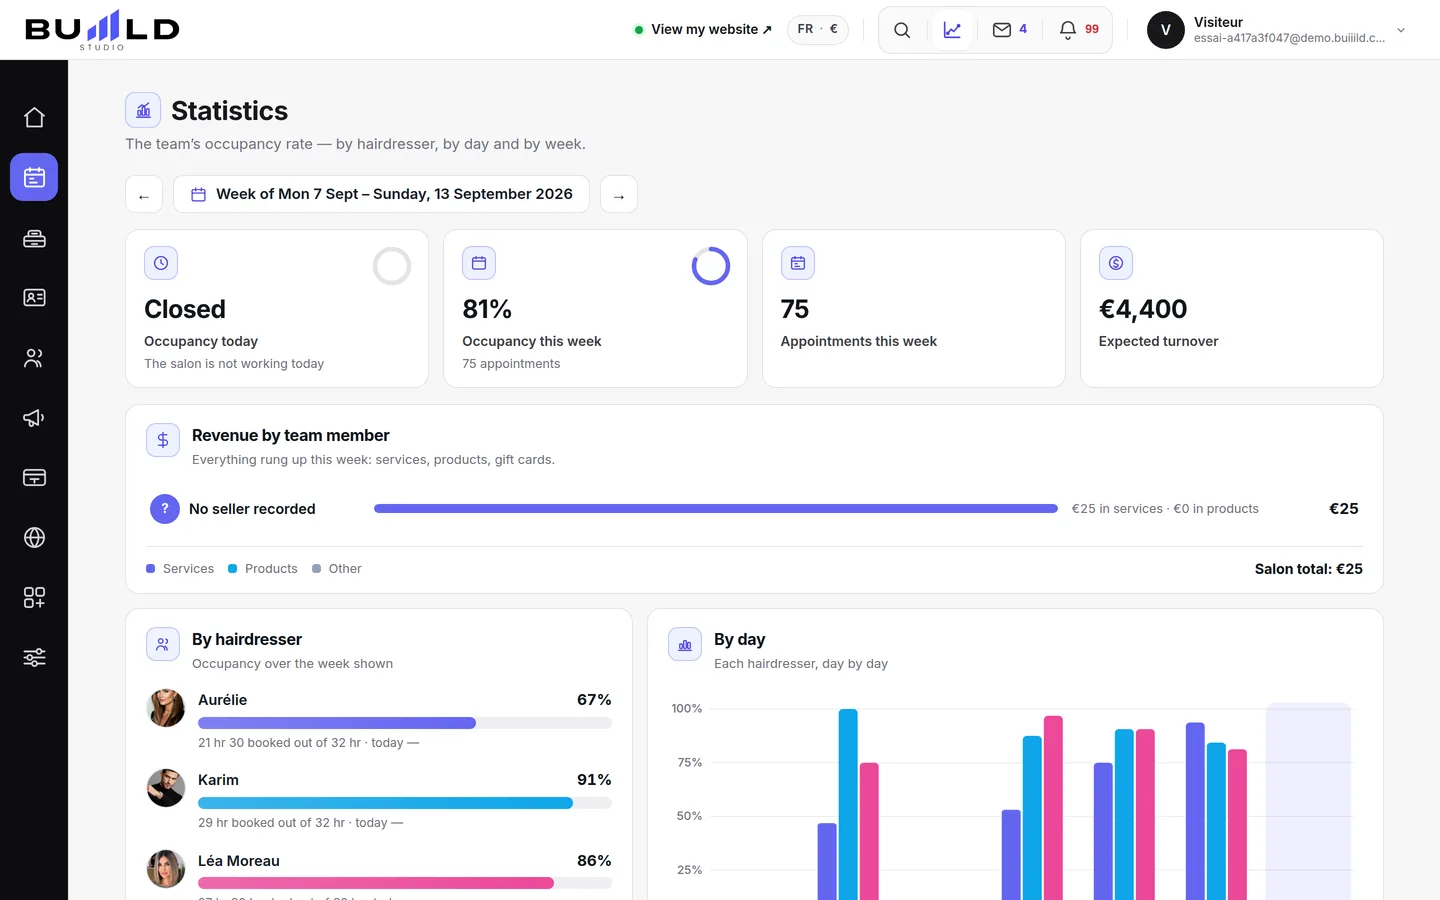1440x900 pixels.
Task: Expand the Visiteur account menu chevron
Action: point(1401,30)
